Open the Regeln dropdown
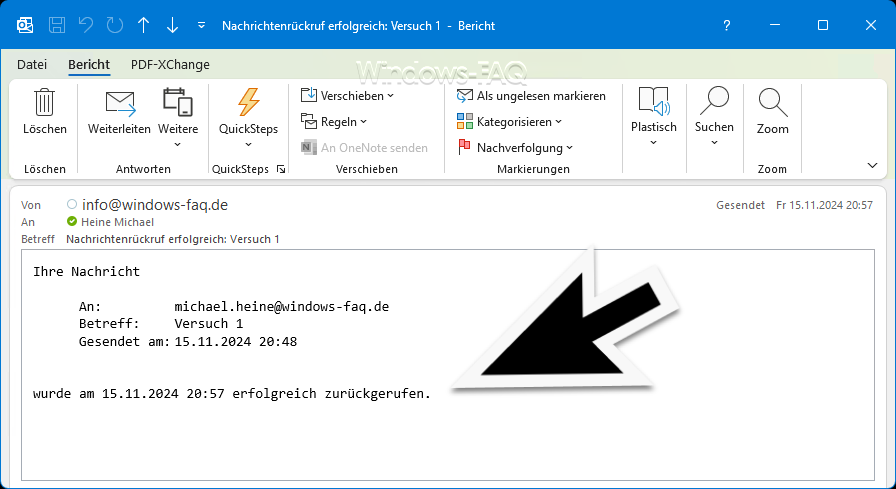The height and width of the screenshot is (489, 896). (x=334, y=122)
